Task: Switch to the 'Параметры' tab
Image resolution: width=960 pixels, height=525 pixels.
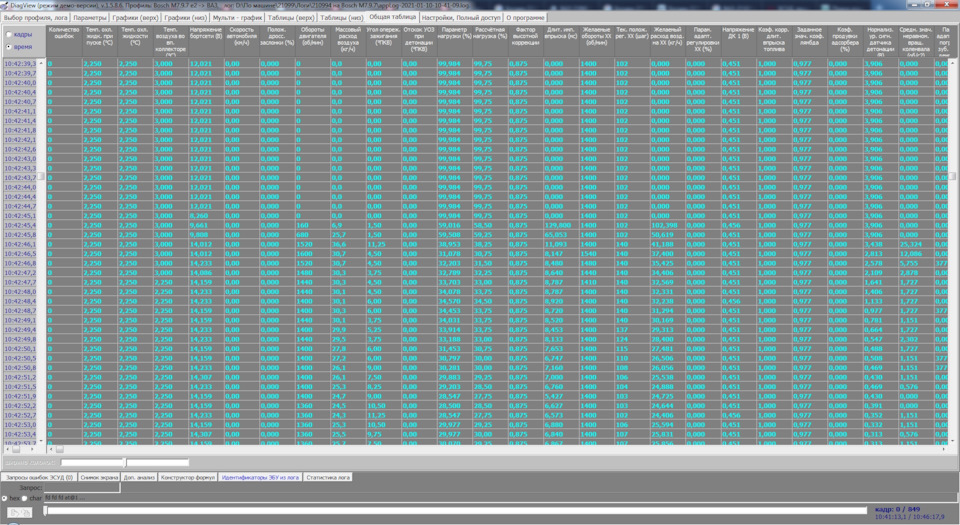Action: [x=90, y=18]
